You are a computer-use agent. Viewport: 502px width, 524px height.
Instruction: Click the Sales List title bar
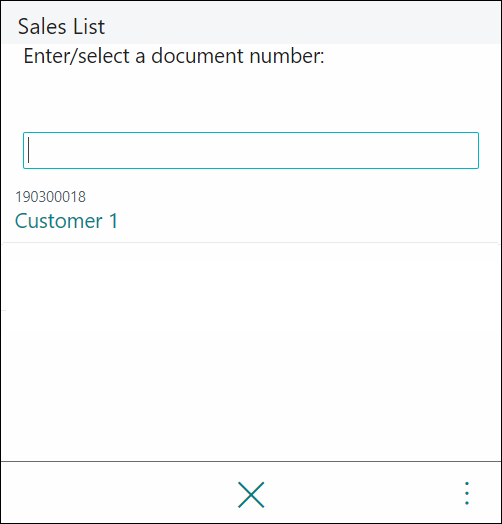click(251, 23)
